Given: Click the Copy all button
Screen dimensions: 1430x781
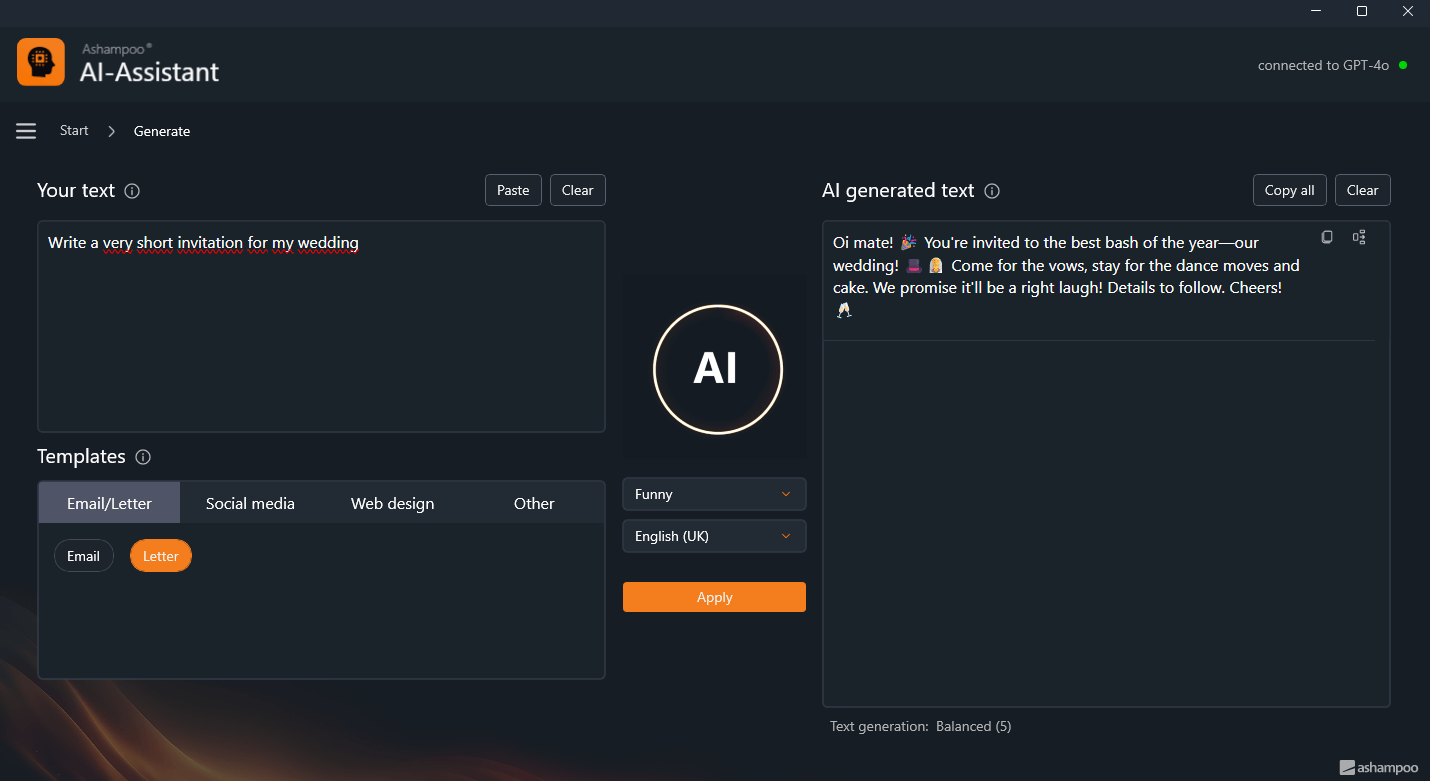Looking at the screenshot, I should [1289, 190].
